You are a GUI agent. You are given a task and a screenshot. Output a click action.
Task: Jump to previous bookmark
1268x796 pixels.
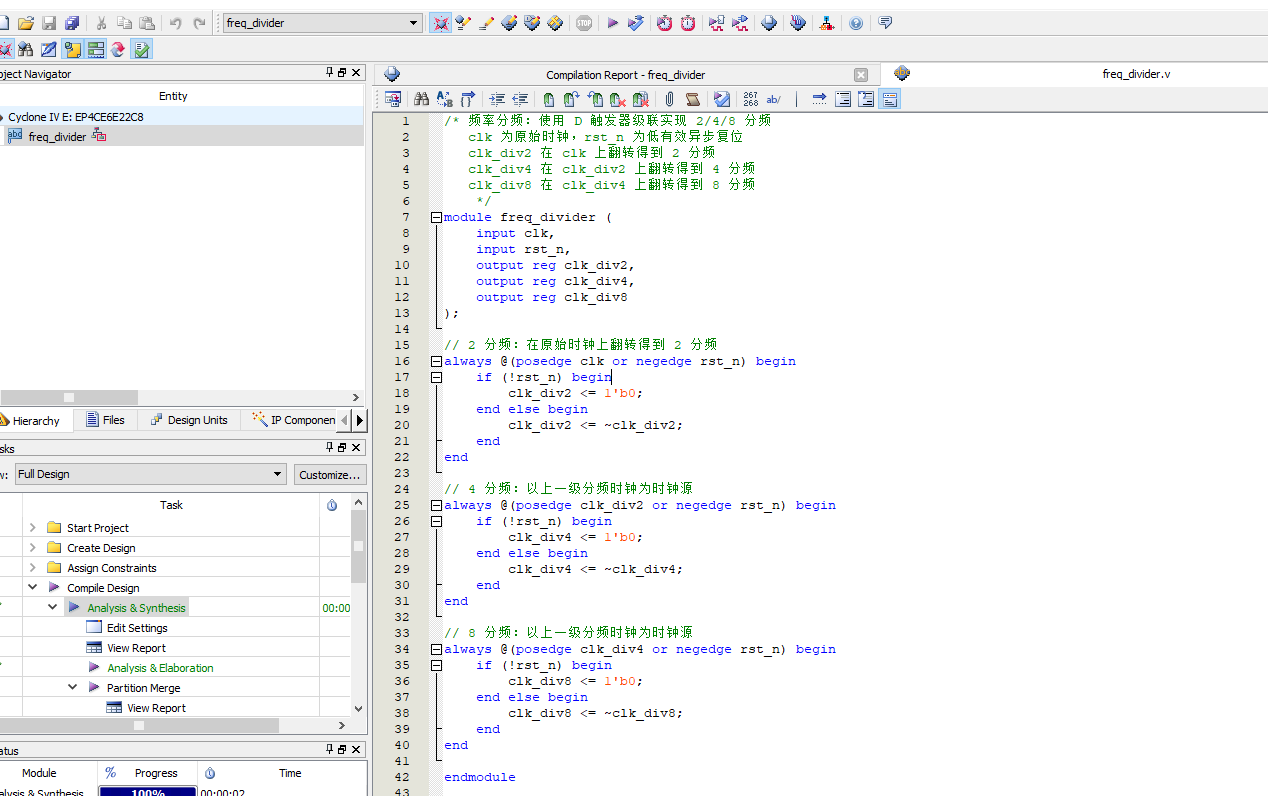595,99
